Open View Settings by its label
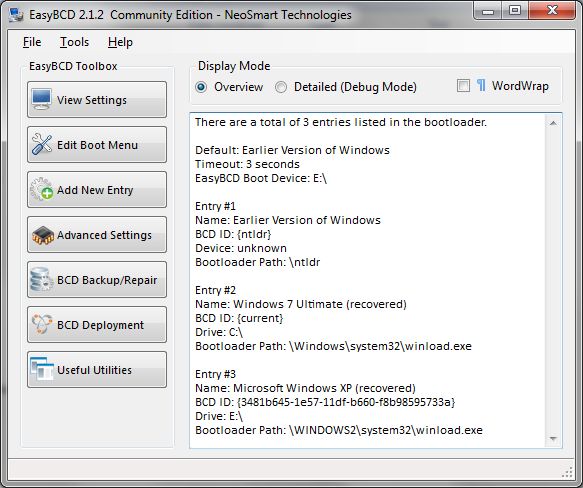 tap(92, 100)
